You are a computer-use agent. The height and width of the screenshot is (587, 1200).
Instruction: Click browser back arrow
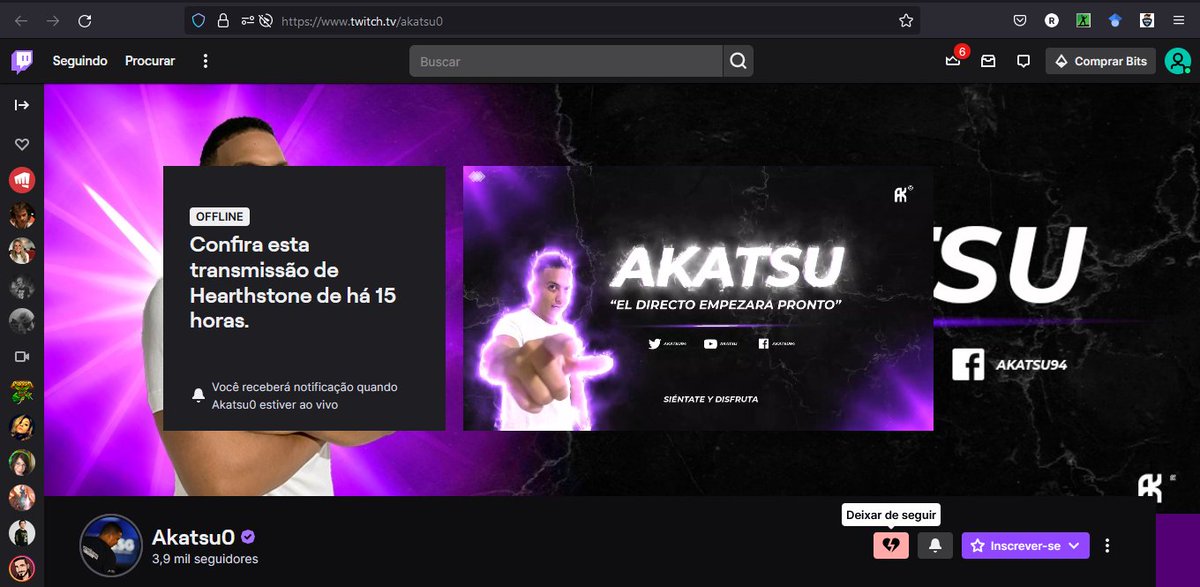click(x=21, y=20)
